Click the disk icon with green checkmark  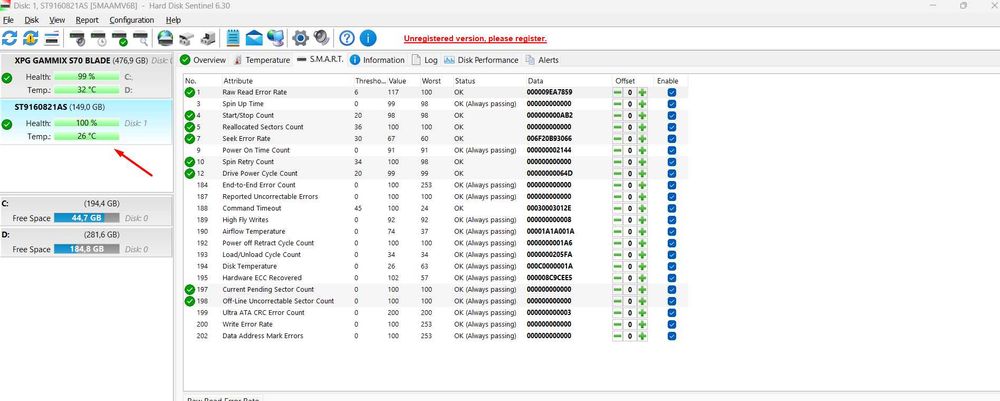click(119, 38)
